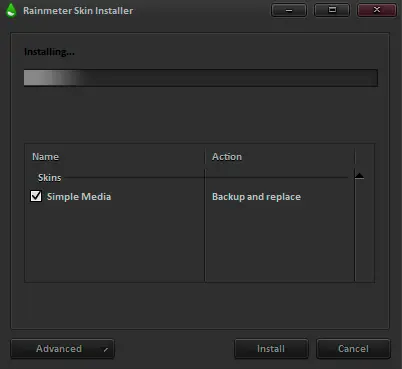The height and width of the screenshot is (369, 402).
Task: Click the Cancel button
Action: [x=353, y=349]
